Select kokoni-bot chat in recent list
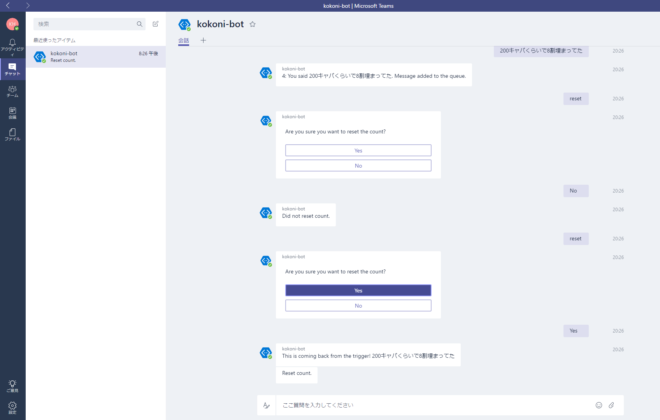660x420 pixels. point(95,56)
